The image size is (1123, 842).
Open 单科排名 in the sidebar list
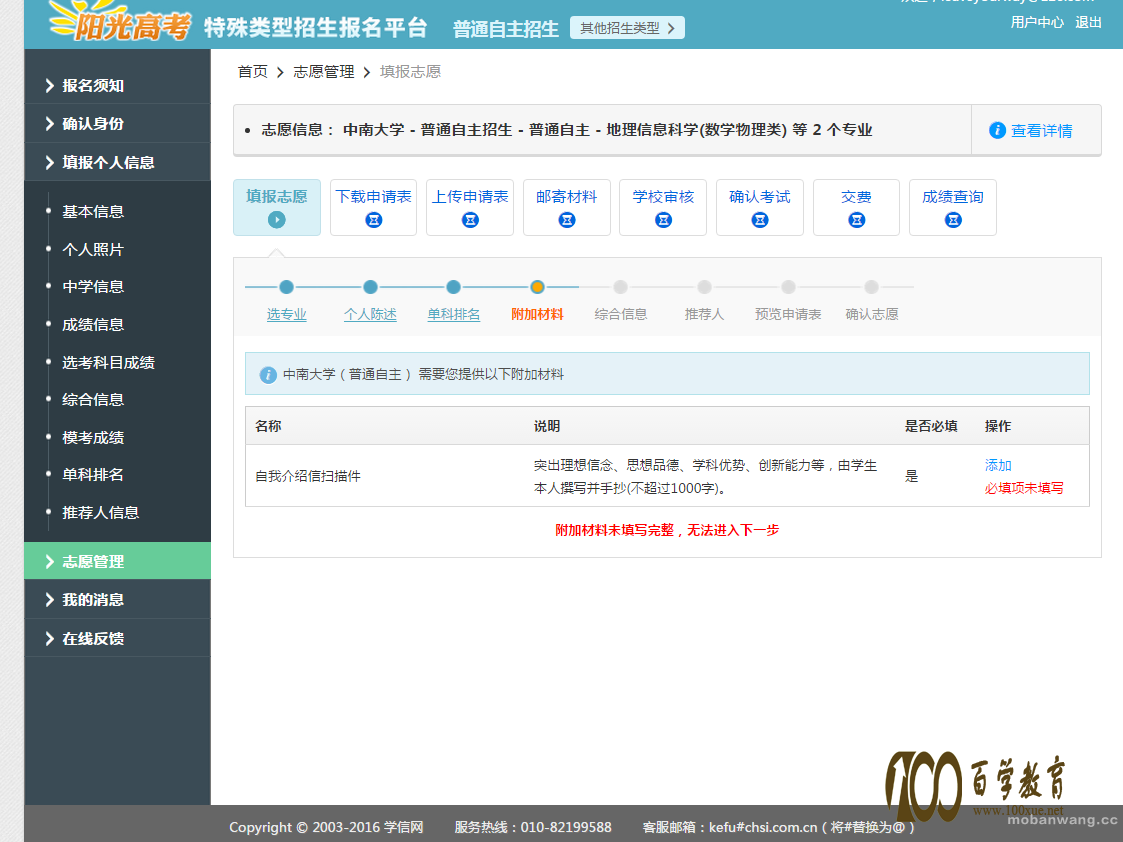tap(93, 475)
